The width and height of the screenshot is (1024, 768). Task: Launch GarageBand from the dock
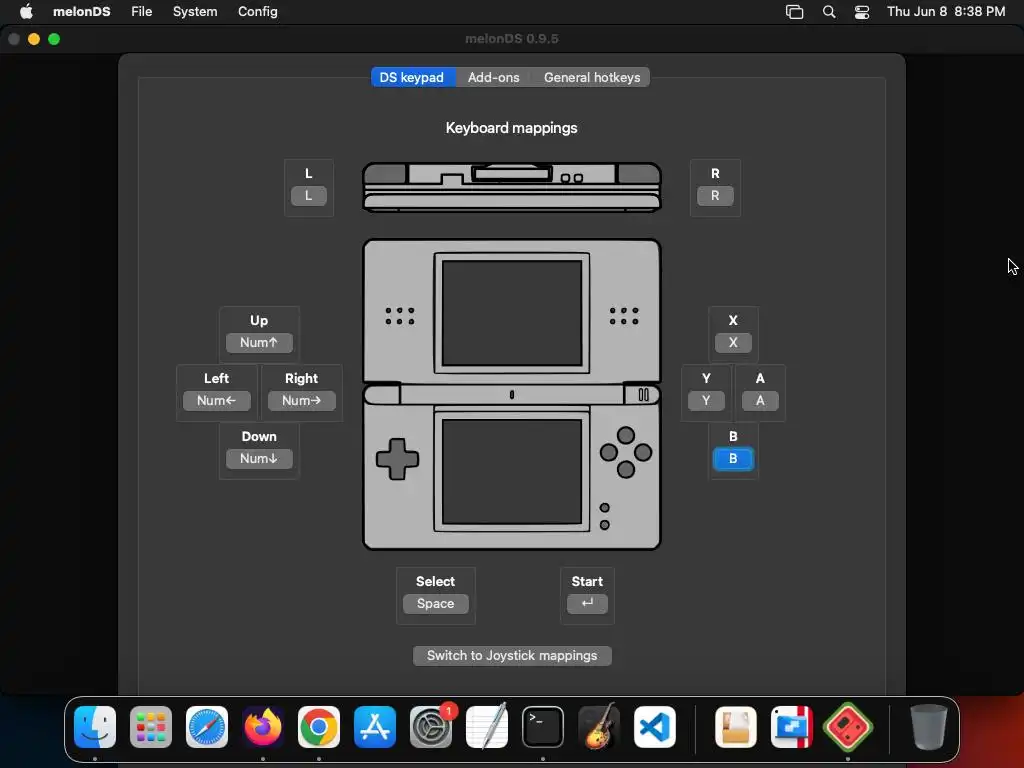coord(599,727)
